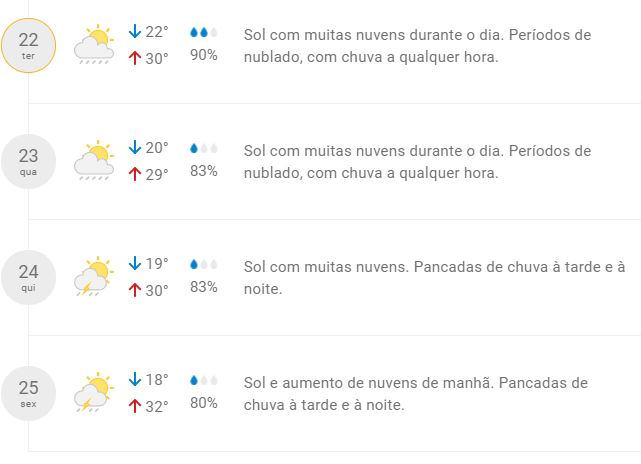Viewport: 641px width, 464px height.
Task: Click the raindrops icon above 90%
Action: pos(204,33)
